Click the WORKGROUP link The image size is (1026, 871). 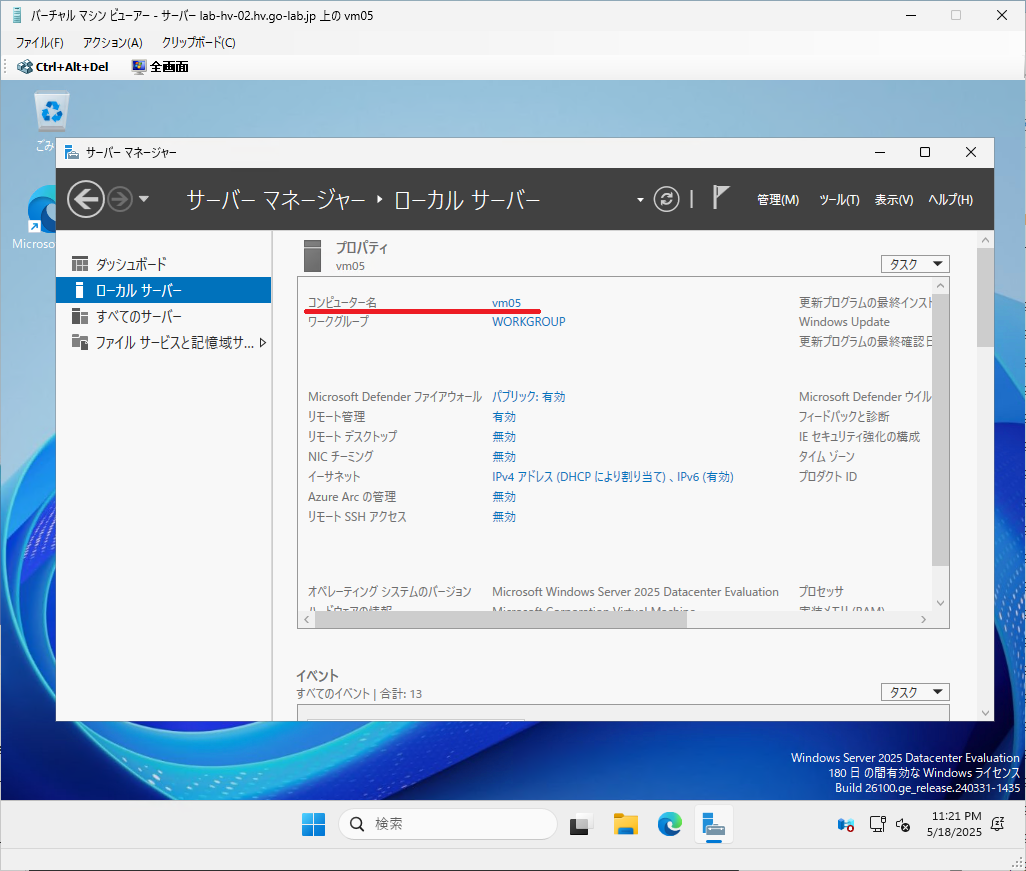coord(529,322)
